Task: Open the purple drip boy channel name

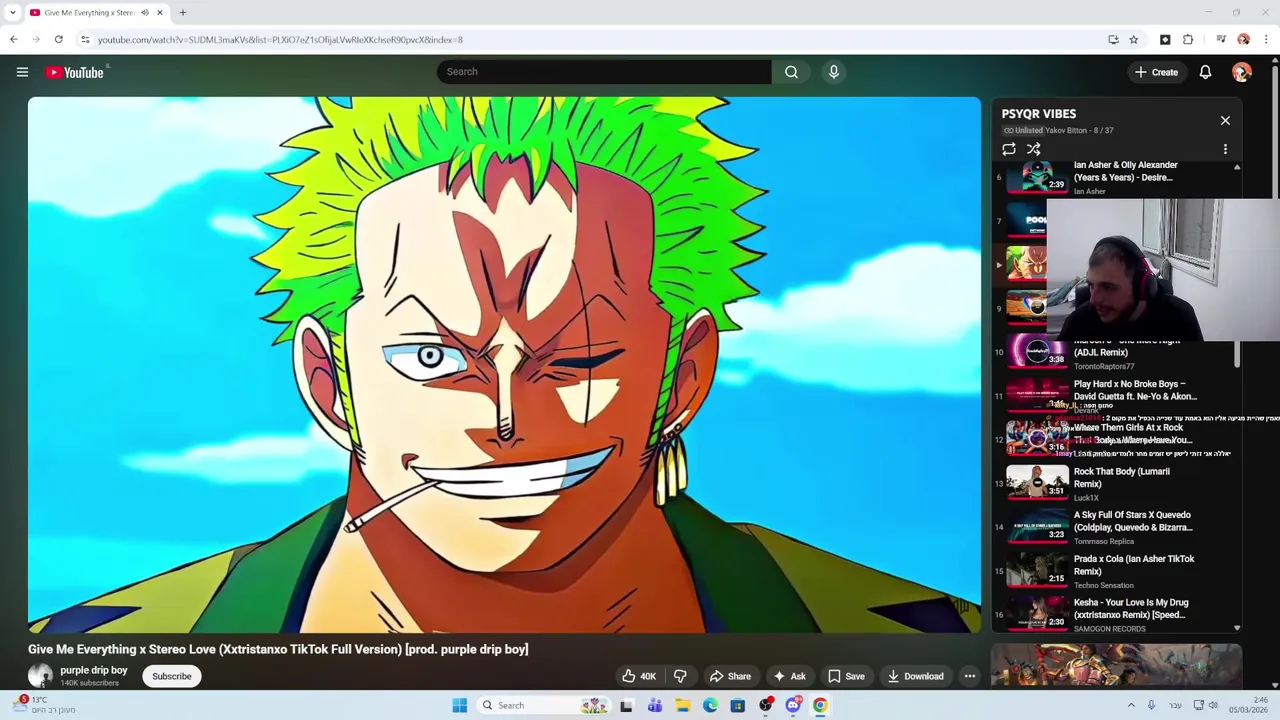Action: 94,670
